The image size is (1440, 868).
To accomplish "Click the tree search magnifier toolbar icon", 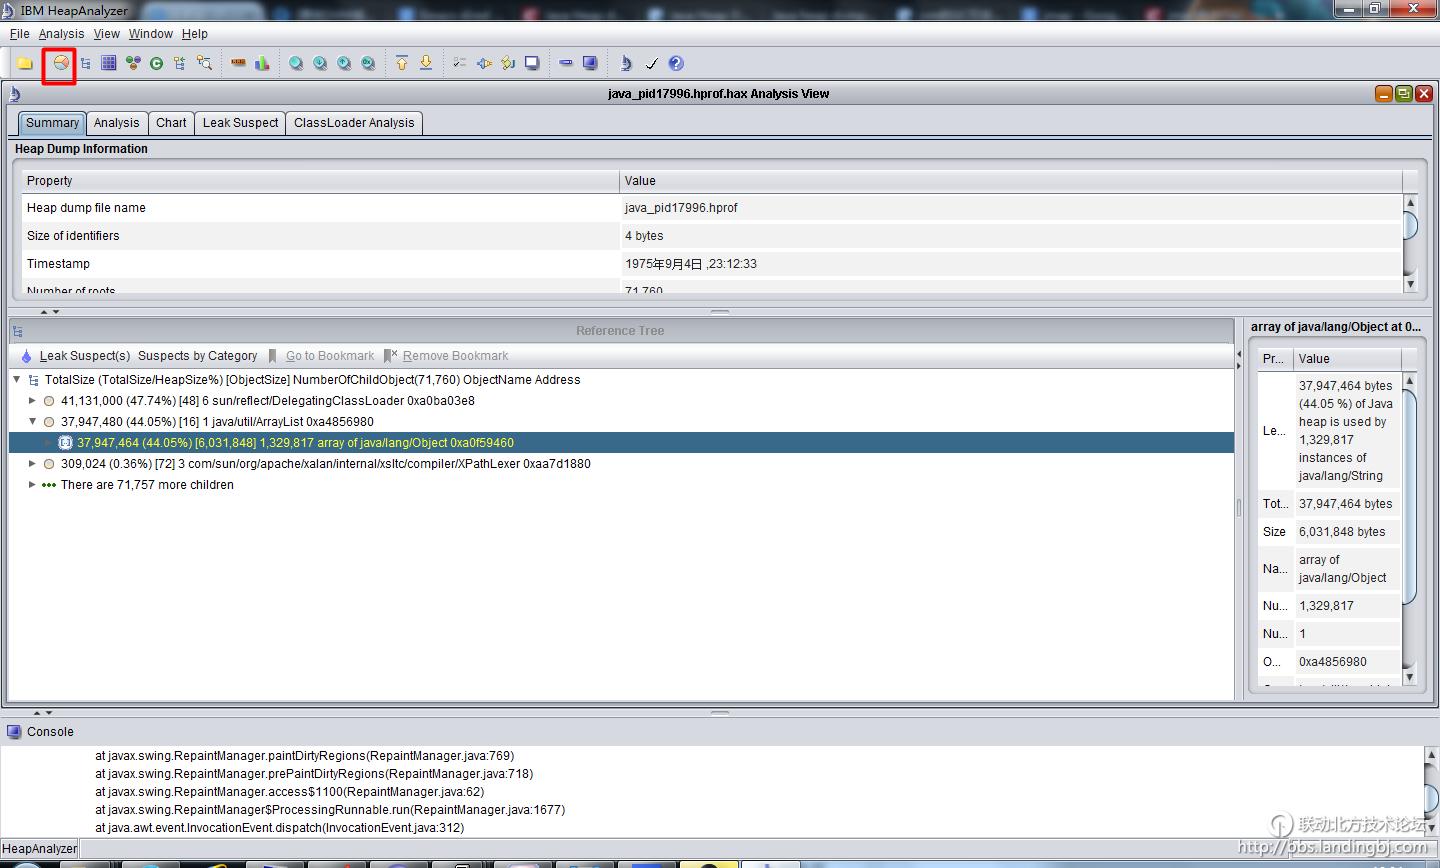I will pos(204,63).
